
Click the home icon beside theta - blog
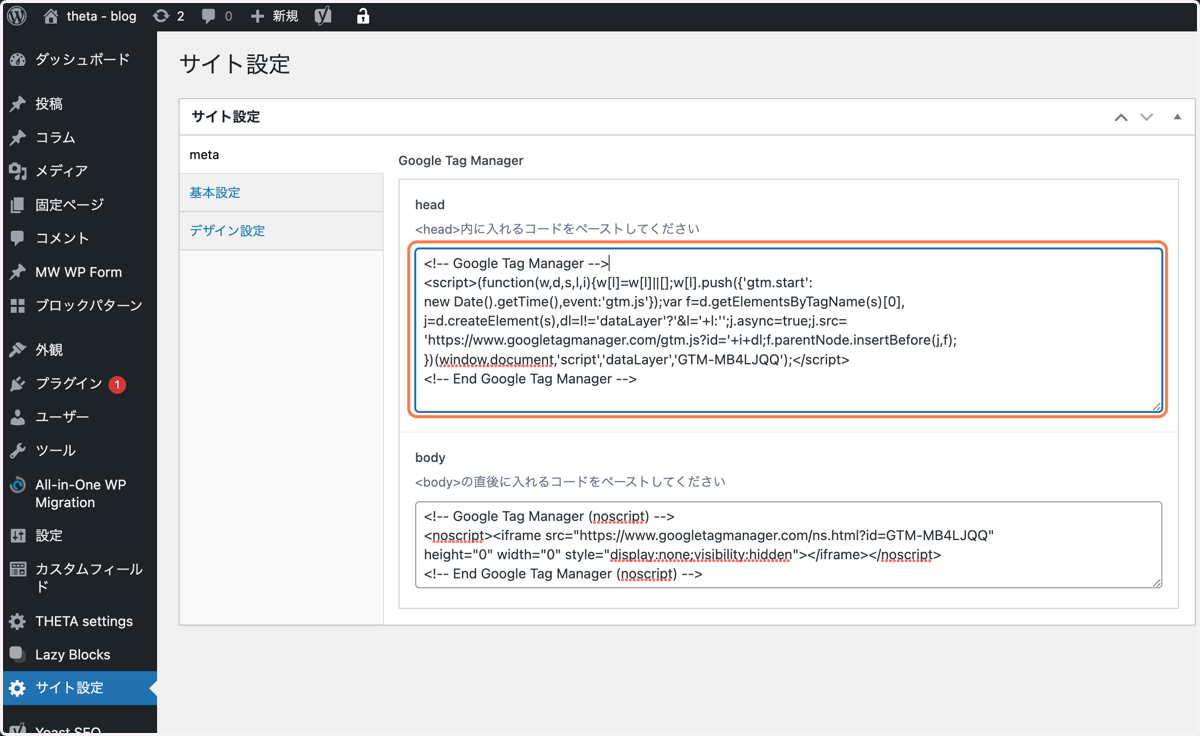point(52,16)
